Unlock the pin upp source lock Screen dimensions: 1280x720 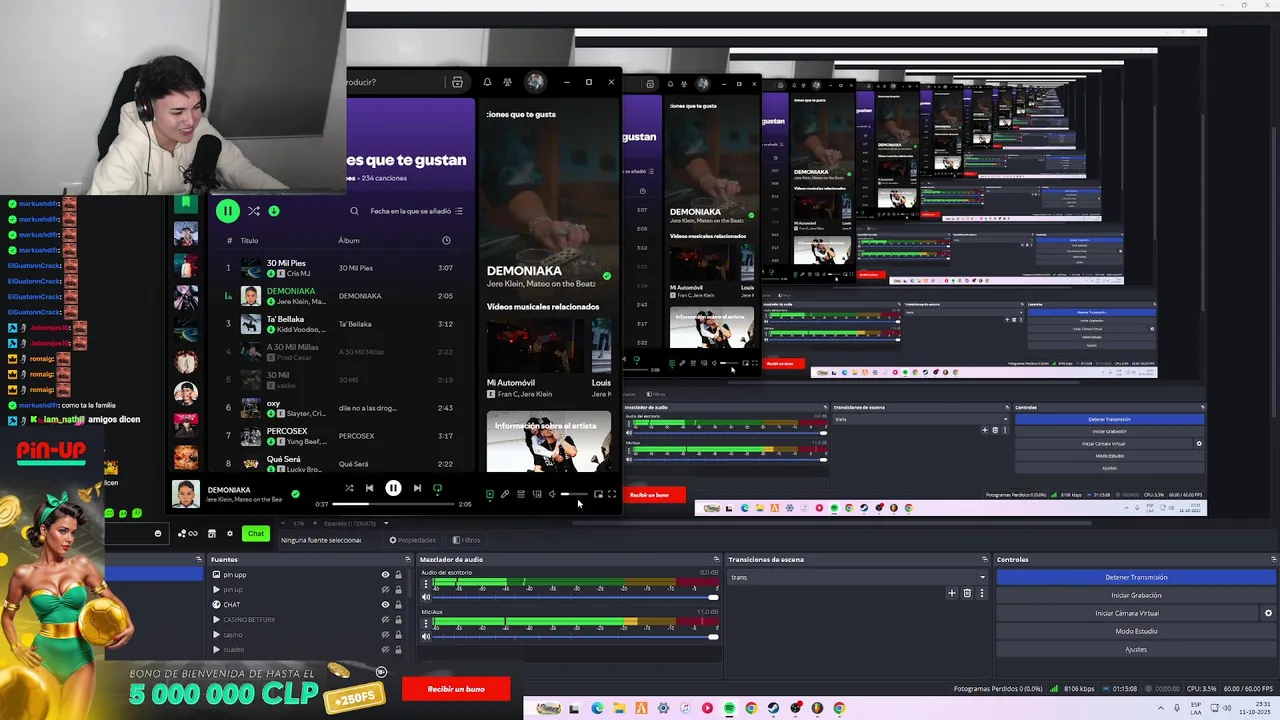tap(398, 575)
